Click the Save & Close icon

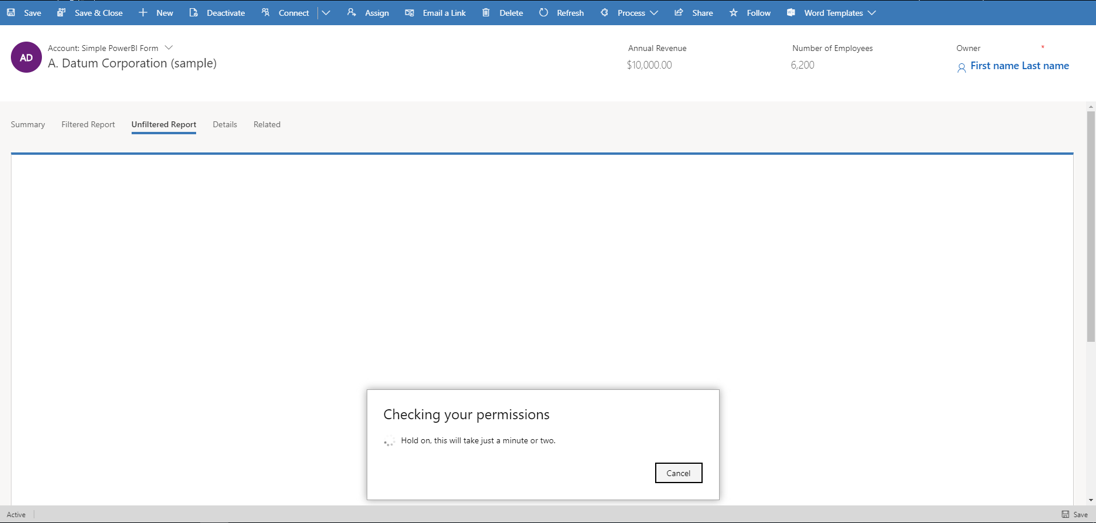click(x=62, y=13)
